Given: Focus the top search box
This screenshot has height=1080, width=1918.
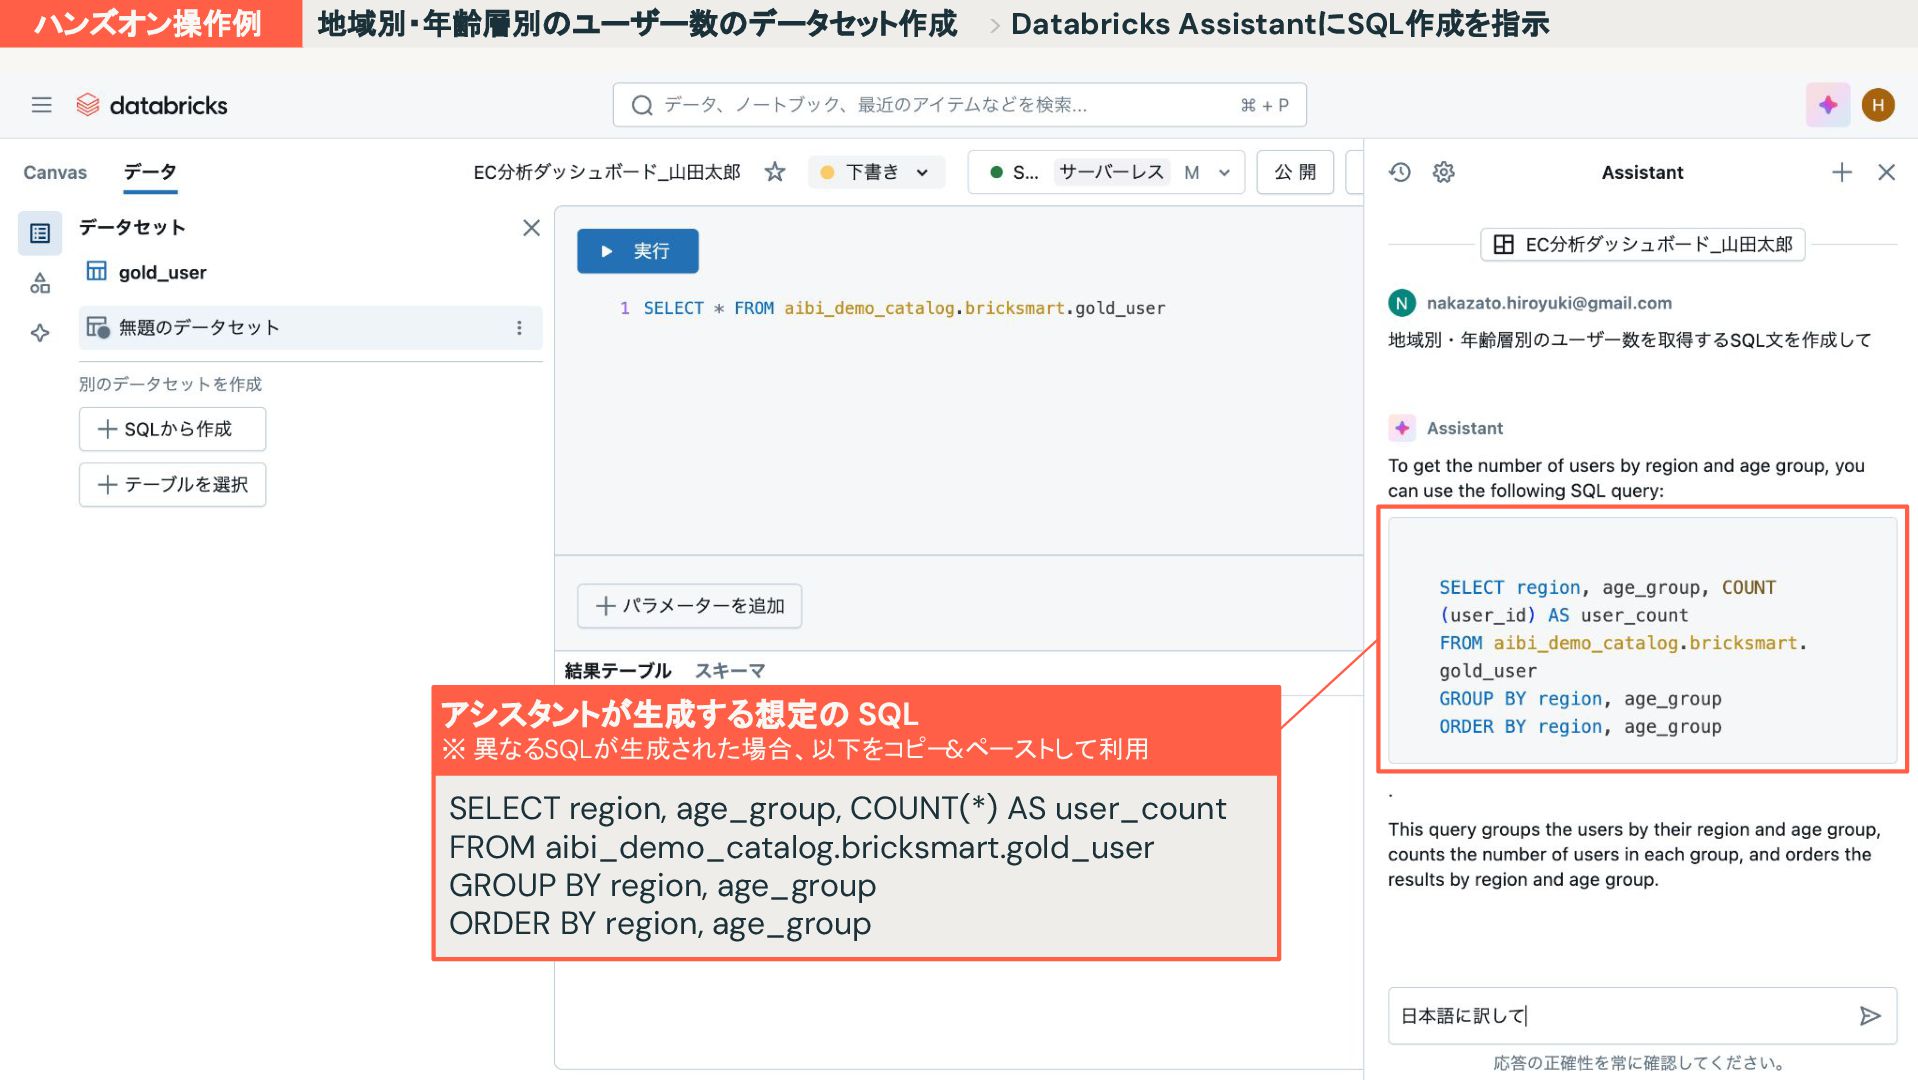Looking at the screenshot, I should pyautogui.click(x=959, y=105).
